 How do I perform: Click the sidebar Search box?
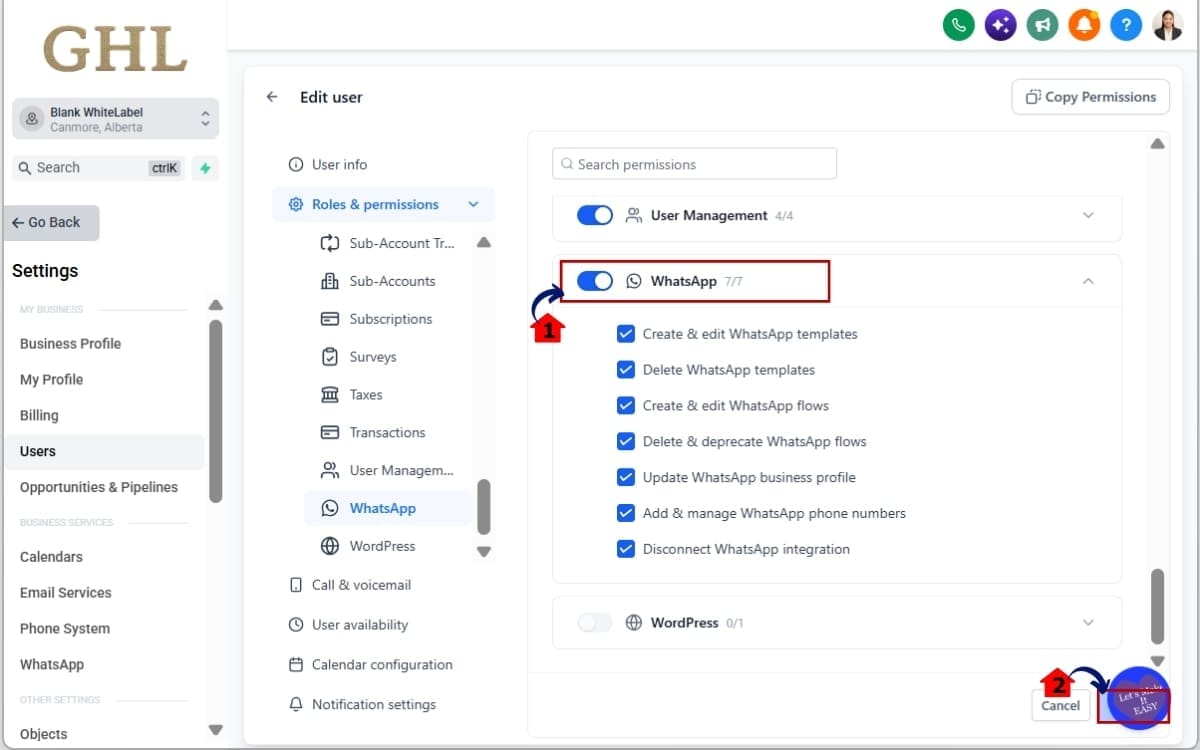pos(100,168)
